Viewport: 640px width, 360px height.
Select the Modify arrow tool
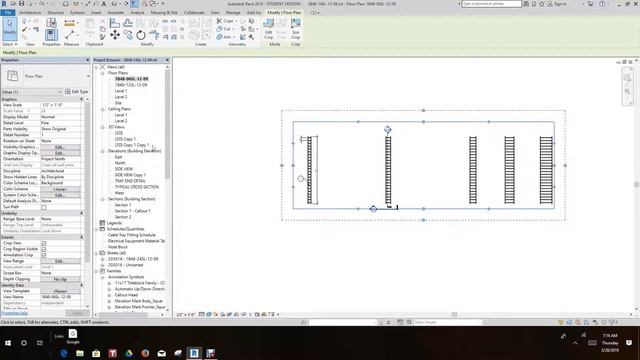10,29
